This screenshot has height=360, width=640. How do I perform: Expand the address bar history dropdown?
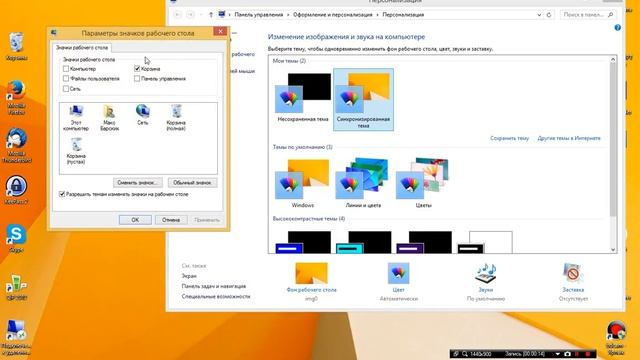coord(539,15)
